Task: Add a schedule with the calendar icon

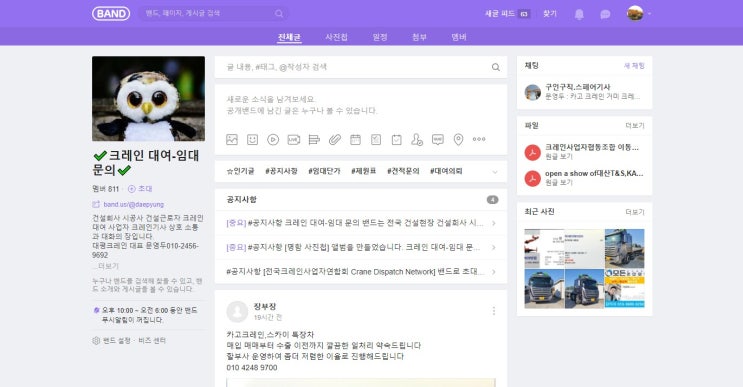Action: (355, 139)
